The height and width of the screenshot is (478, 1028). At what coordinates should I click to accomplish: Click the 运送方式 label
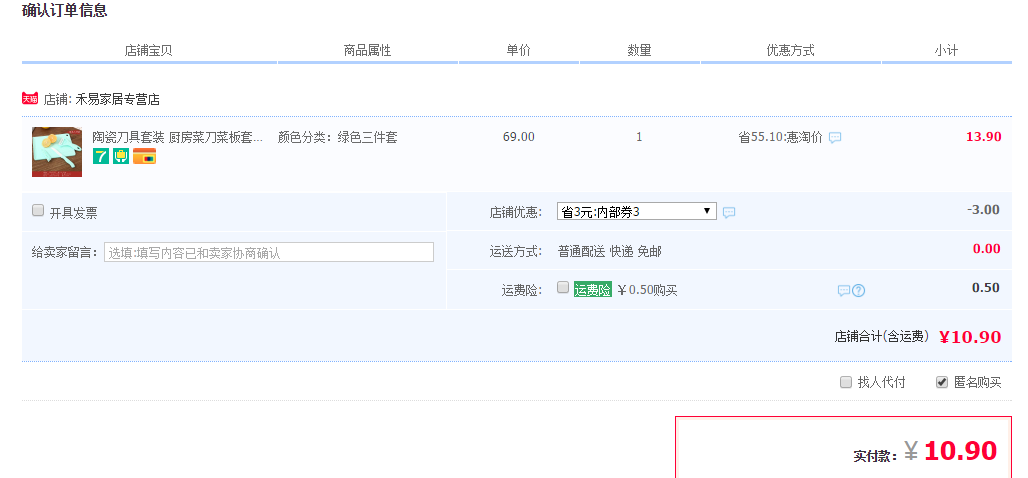[516, 251]
